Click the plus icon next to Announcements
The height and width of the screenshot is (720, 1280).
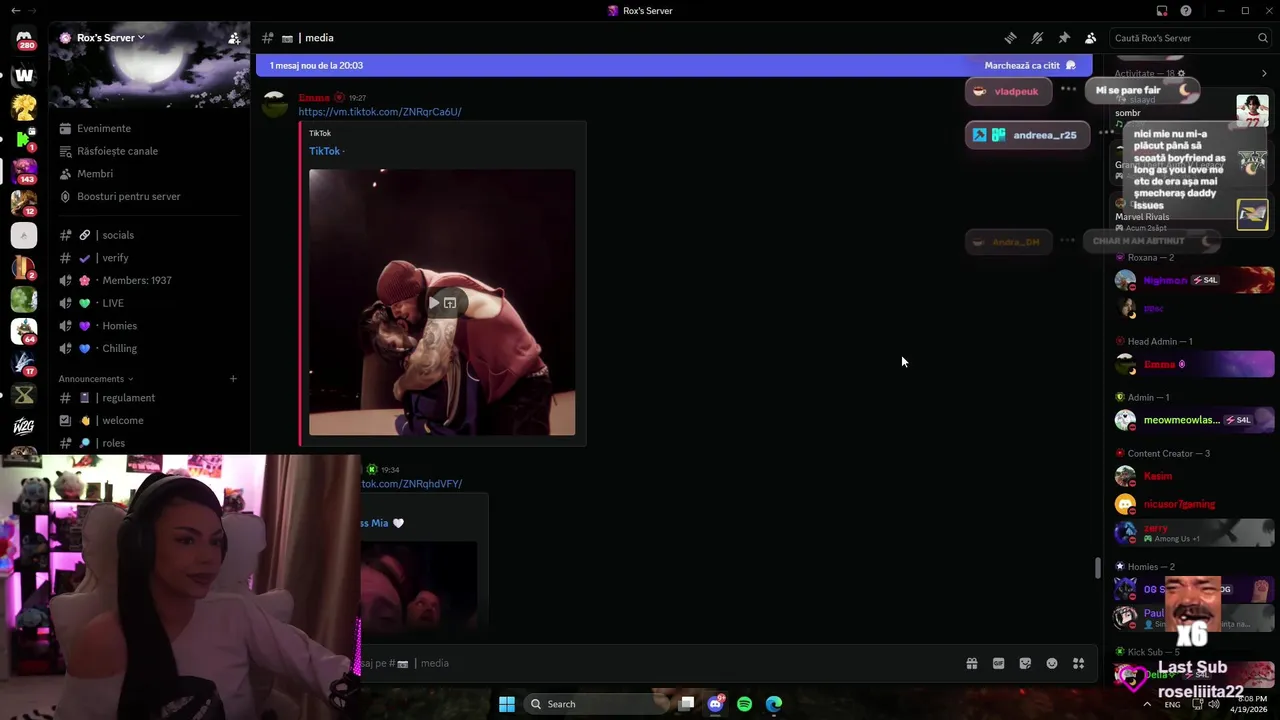pos(233,379)
